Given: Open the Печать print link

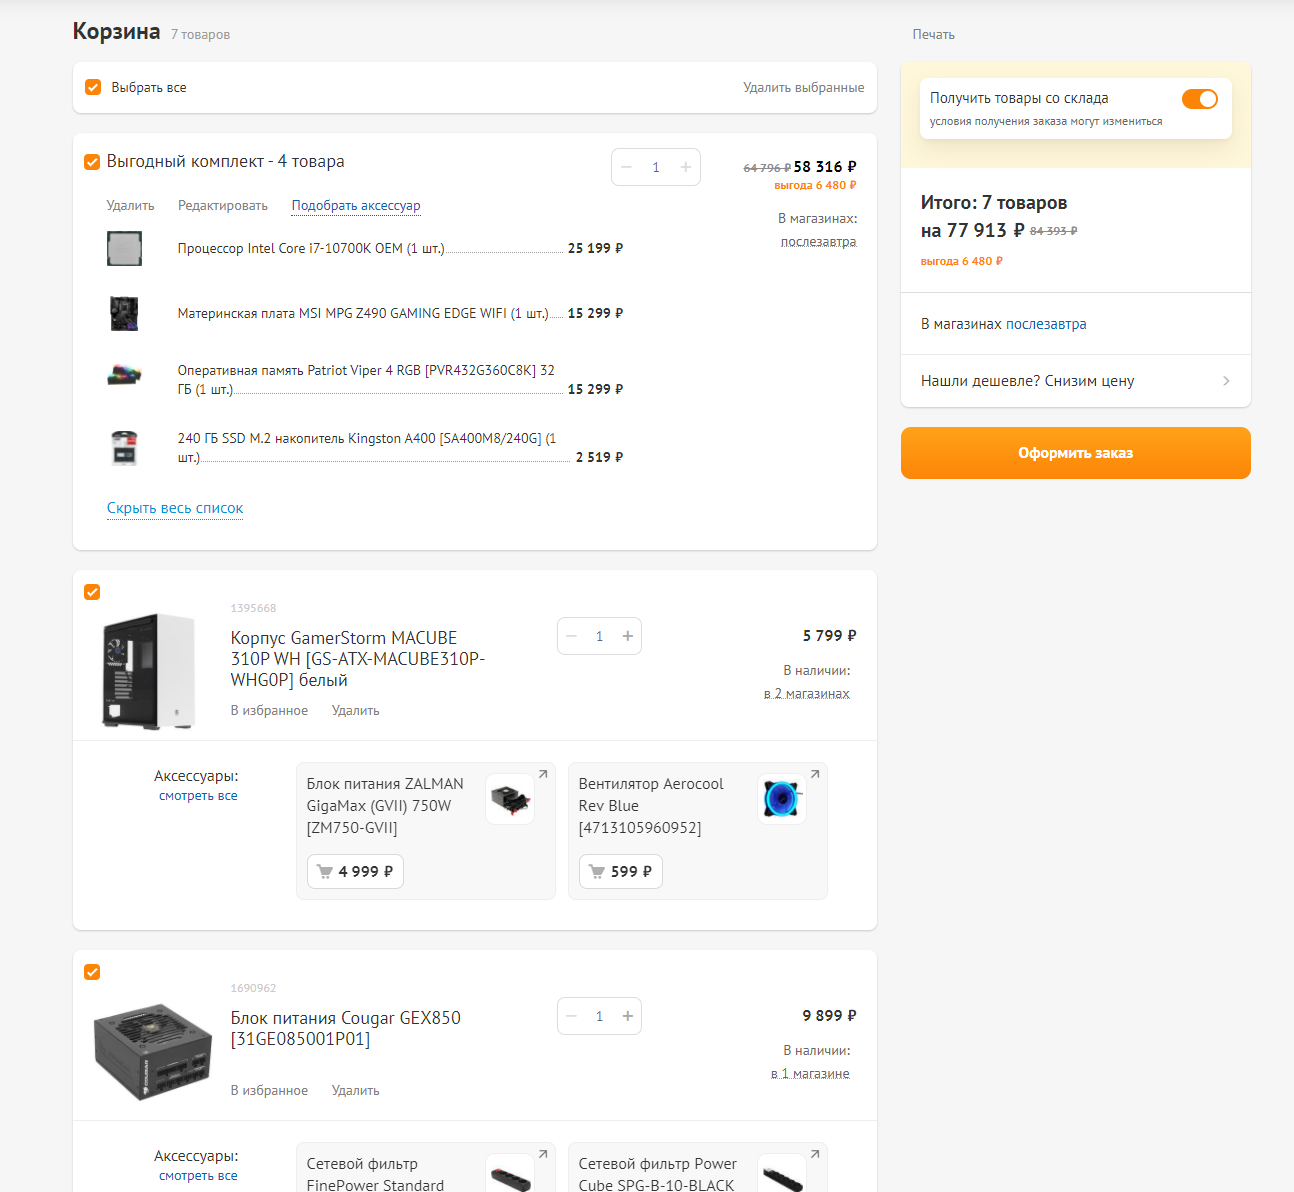Looking at the screenshot, I should (934, 34).
